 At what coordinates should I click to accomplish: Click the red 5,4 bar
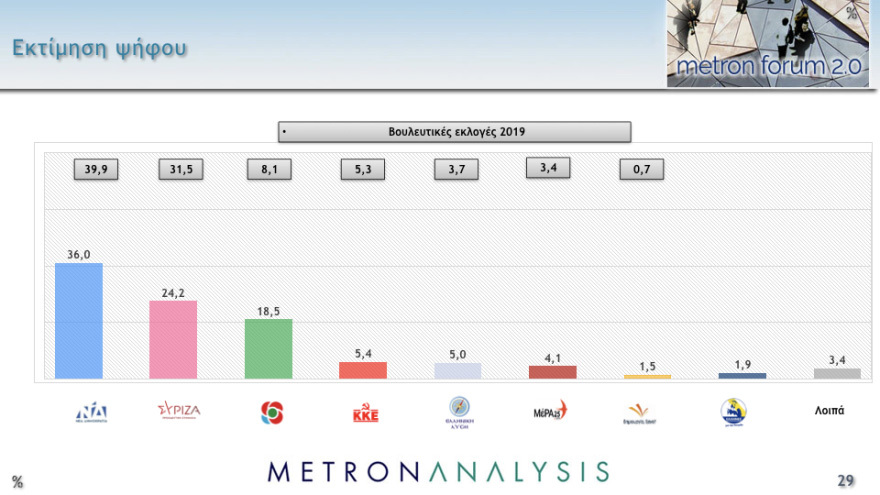pyautogui.click(x=363, y=370)
